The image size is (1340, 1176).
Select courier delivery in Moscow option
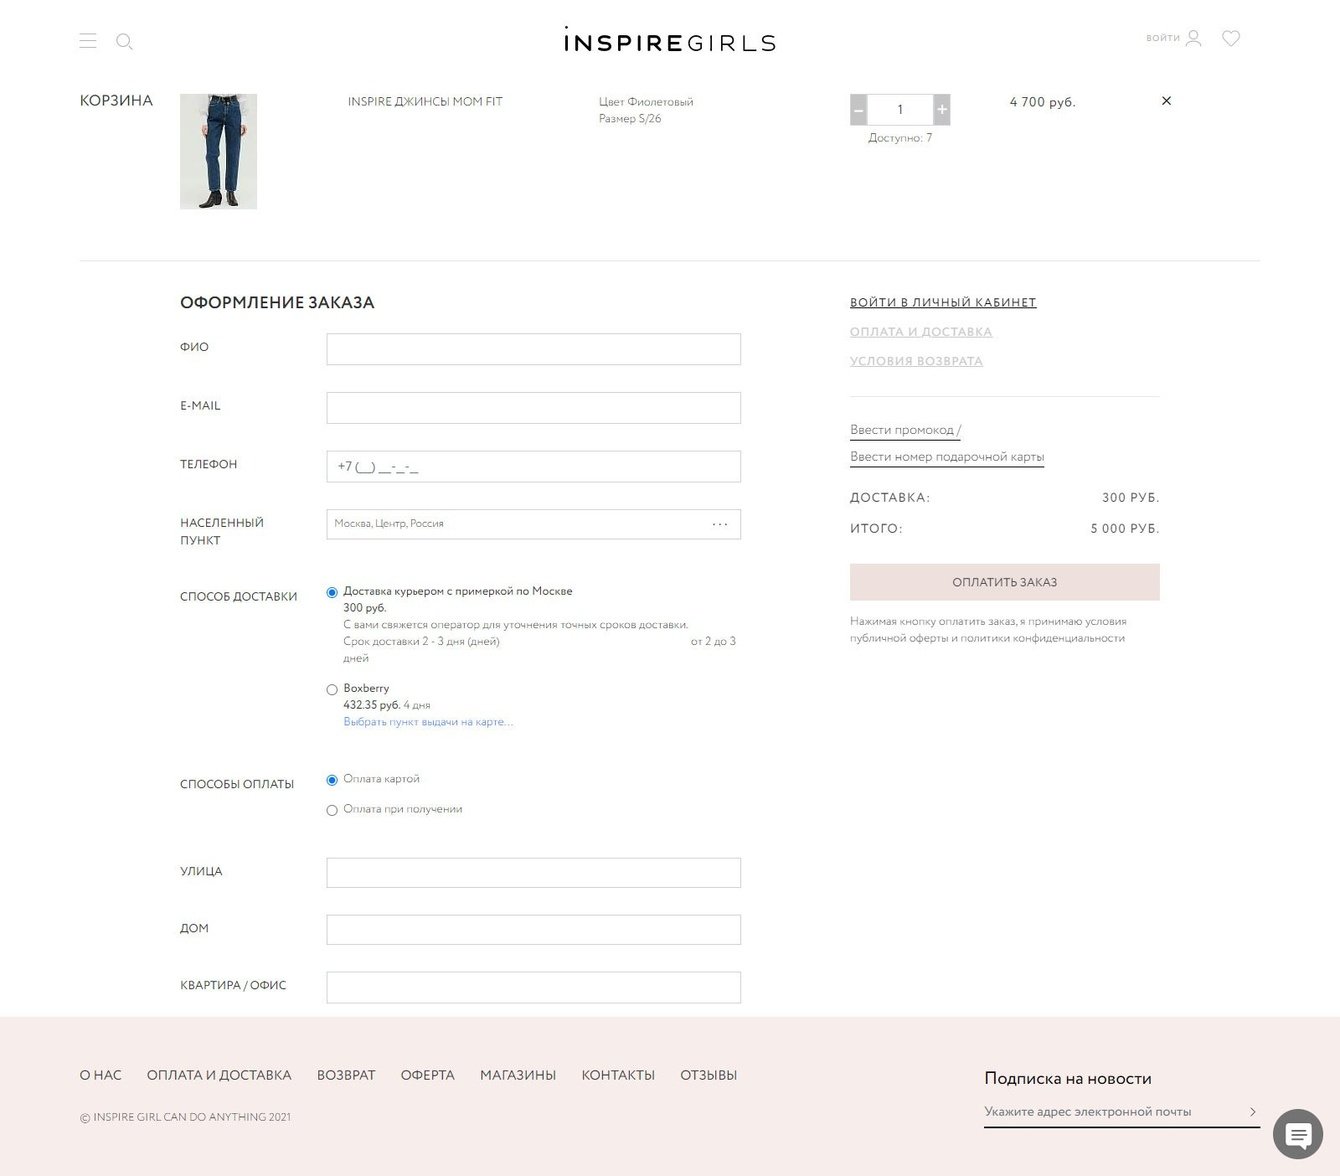(332, 592)
